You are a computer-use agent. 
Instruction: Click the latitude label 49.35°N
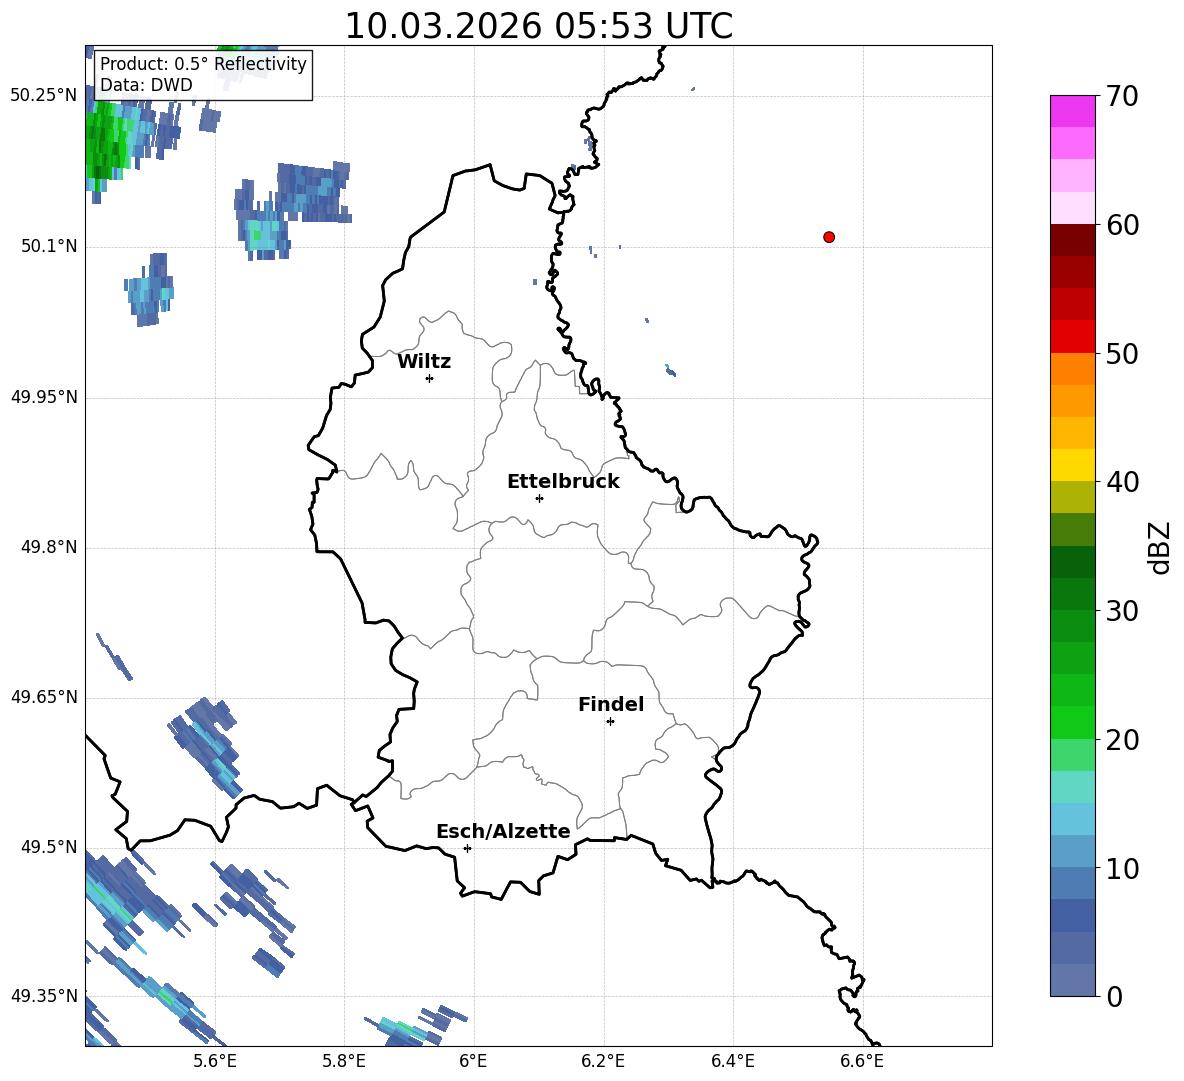44,996
